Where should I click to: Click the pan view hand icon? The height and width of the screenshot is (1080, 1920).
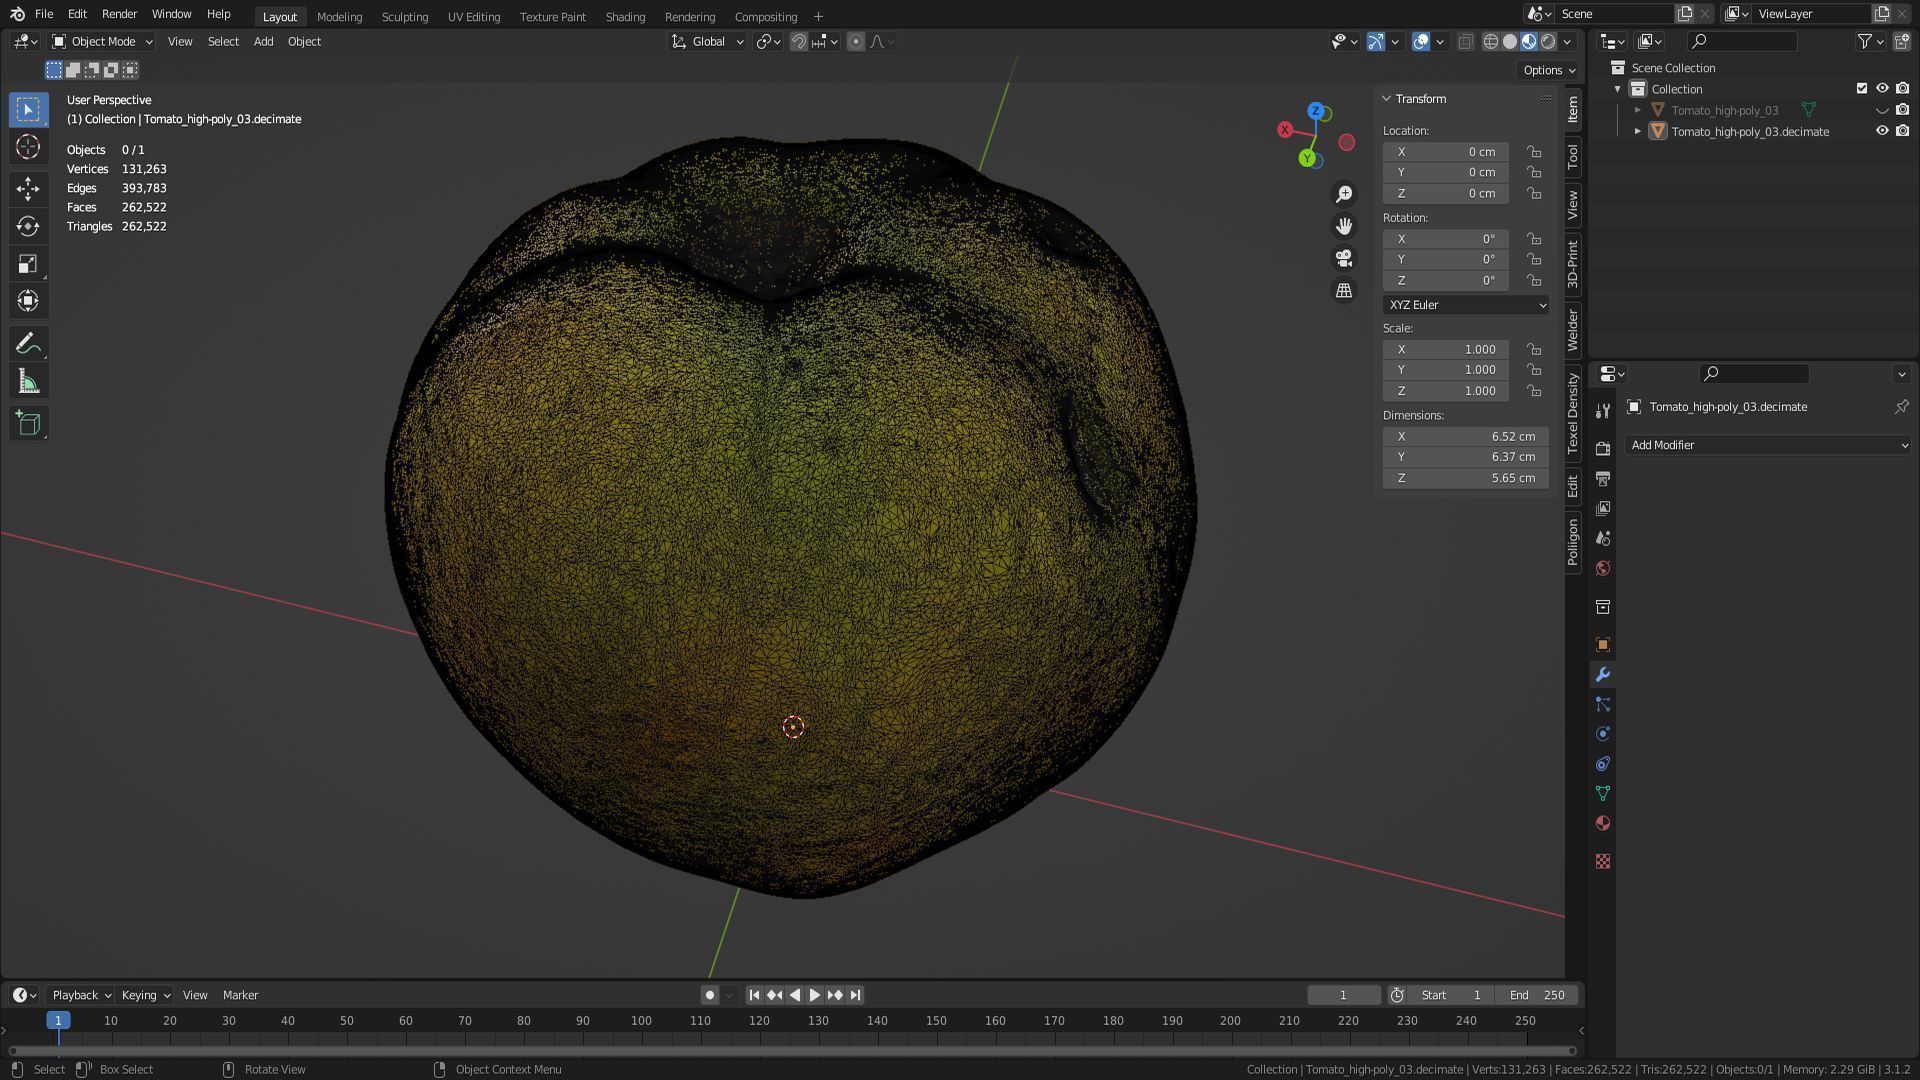(x=1344, y=226)
